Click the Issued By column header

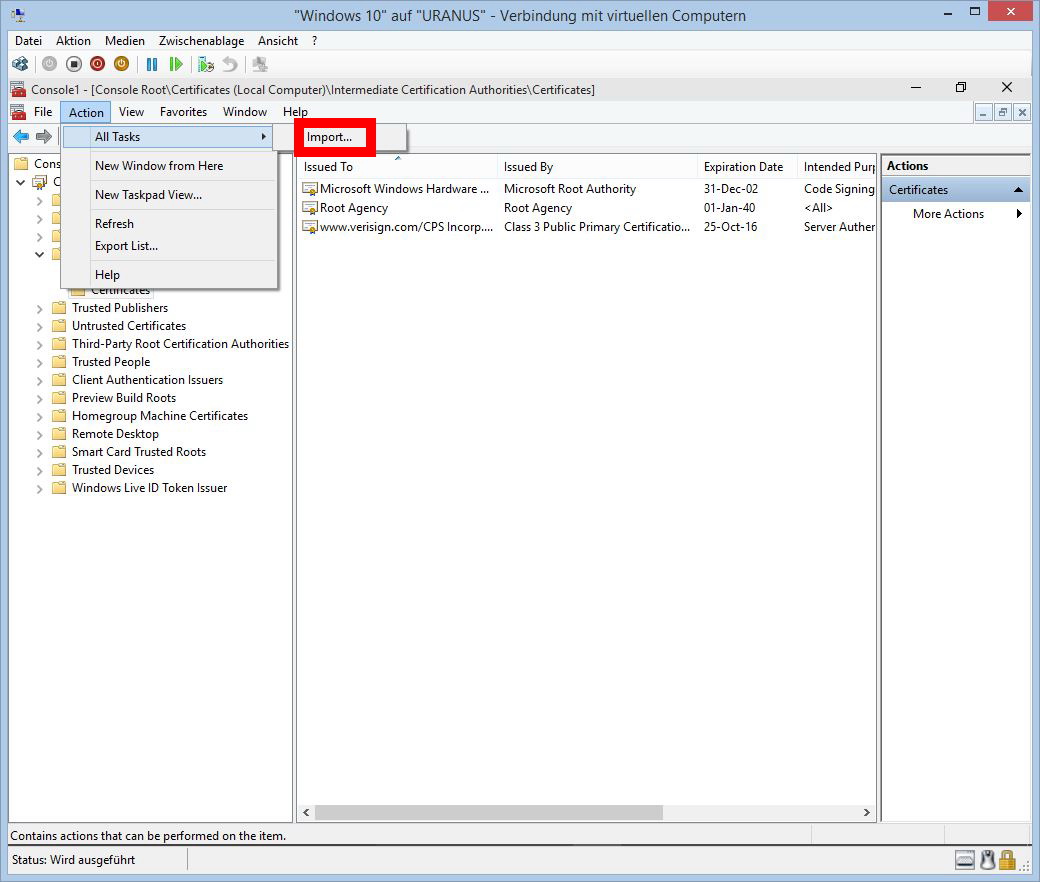tap(528, 167)
